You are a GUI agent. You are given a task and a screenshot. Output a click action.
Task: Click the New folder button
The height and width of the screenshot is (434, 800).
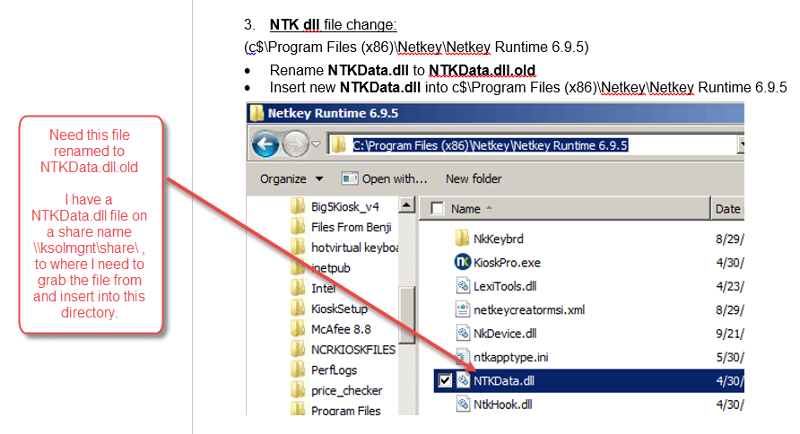coord(473,179)
